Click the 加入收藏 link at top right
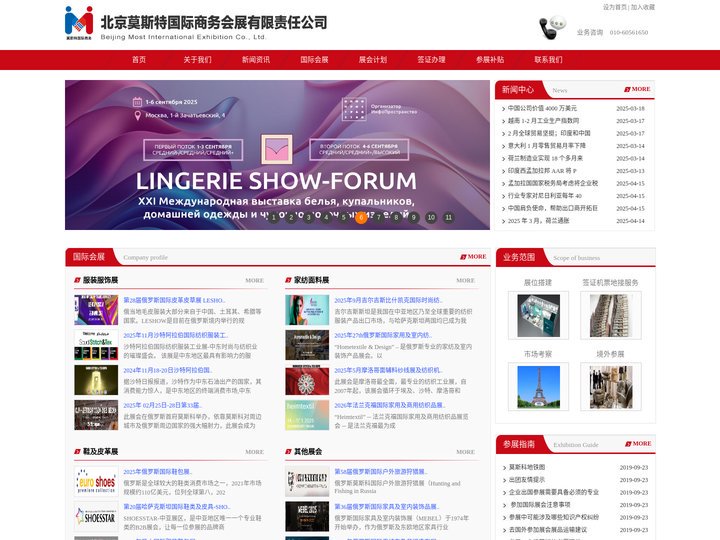Viewport: 720px width, 540px height. (x=643, y=7)
